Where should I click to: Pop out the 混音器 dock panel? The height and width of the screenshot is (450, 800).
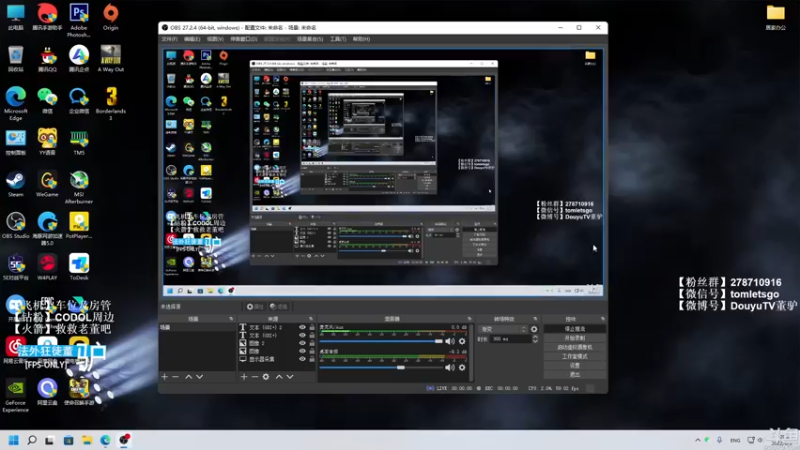[469, 319]
